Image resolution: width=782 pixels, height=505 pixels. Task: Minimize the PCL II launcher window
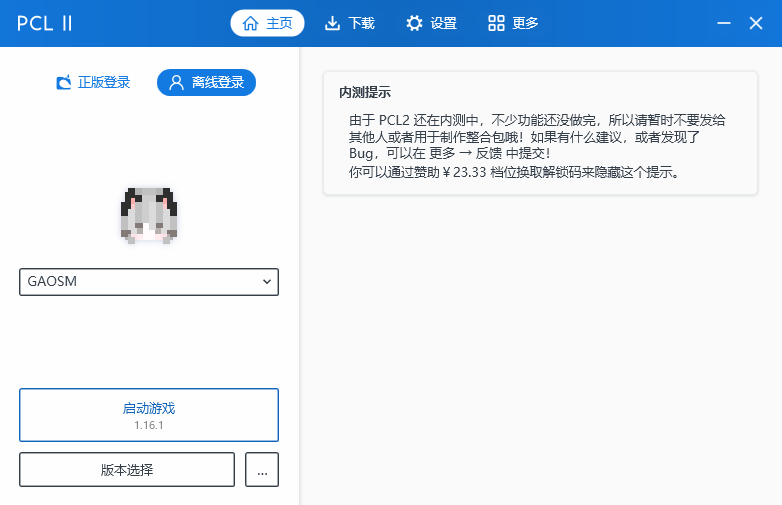[x=724, y=23]
